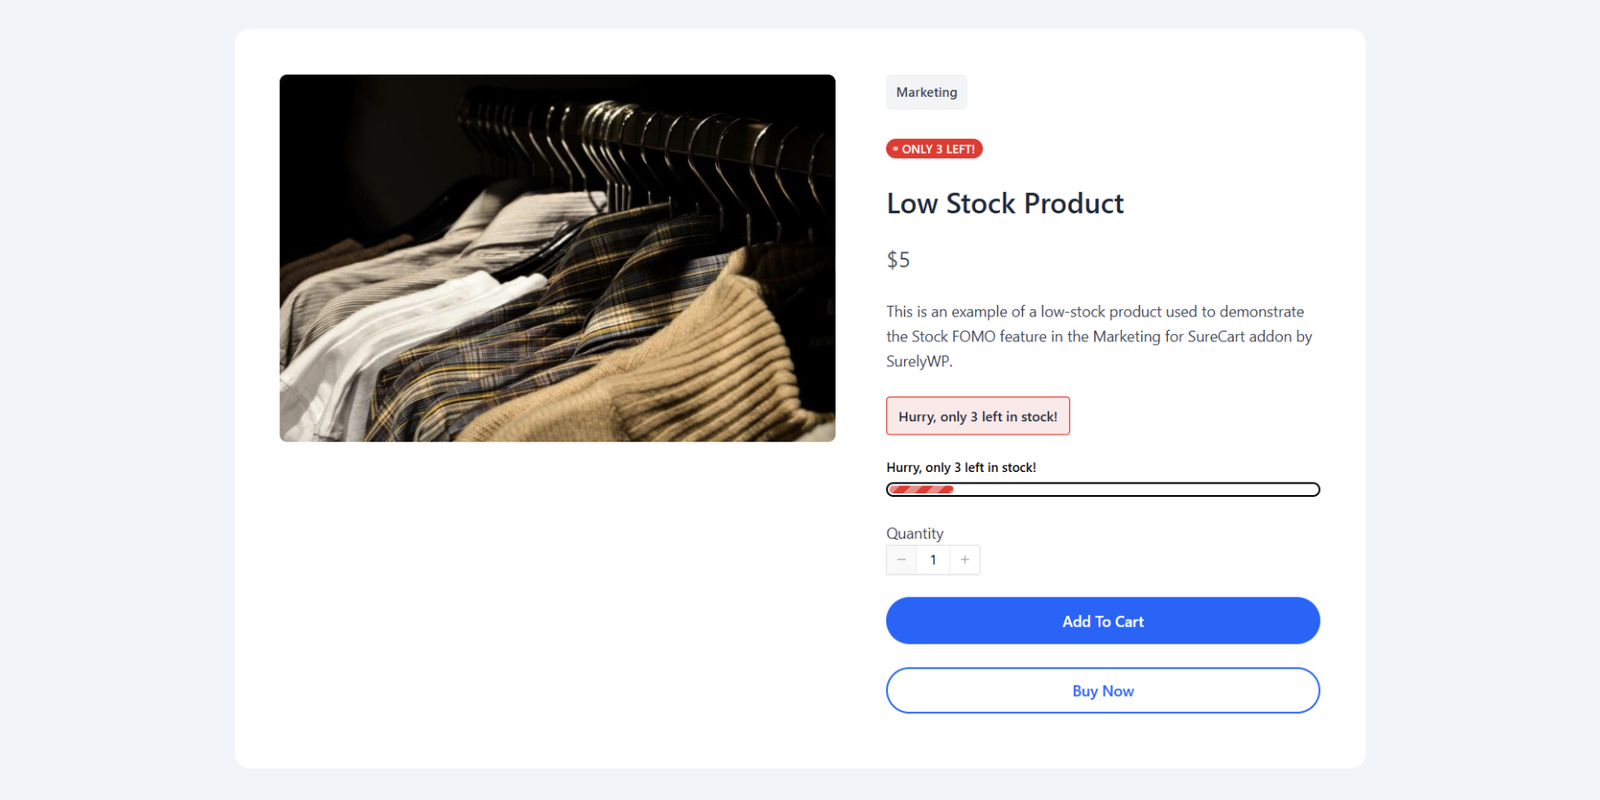
Task: Click the Hurry only 3 left alert box
Action: (x=978, y=415)
